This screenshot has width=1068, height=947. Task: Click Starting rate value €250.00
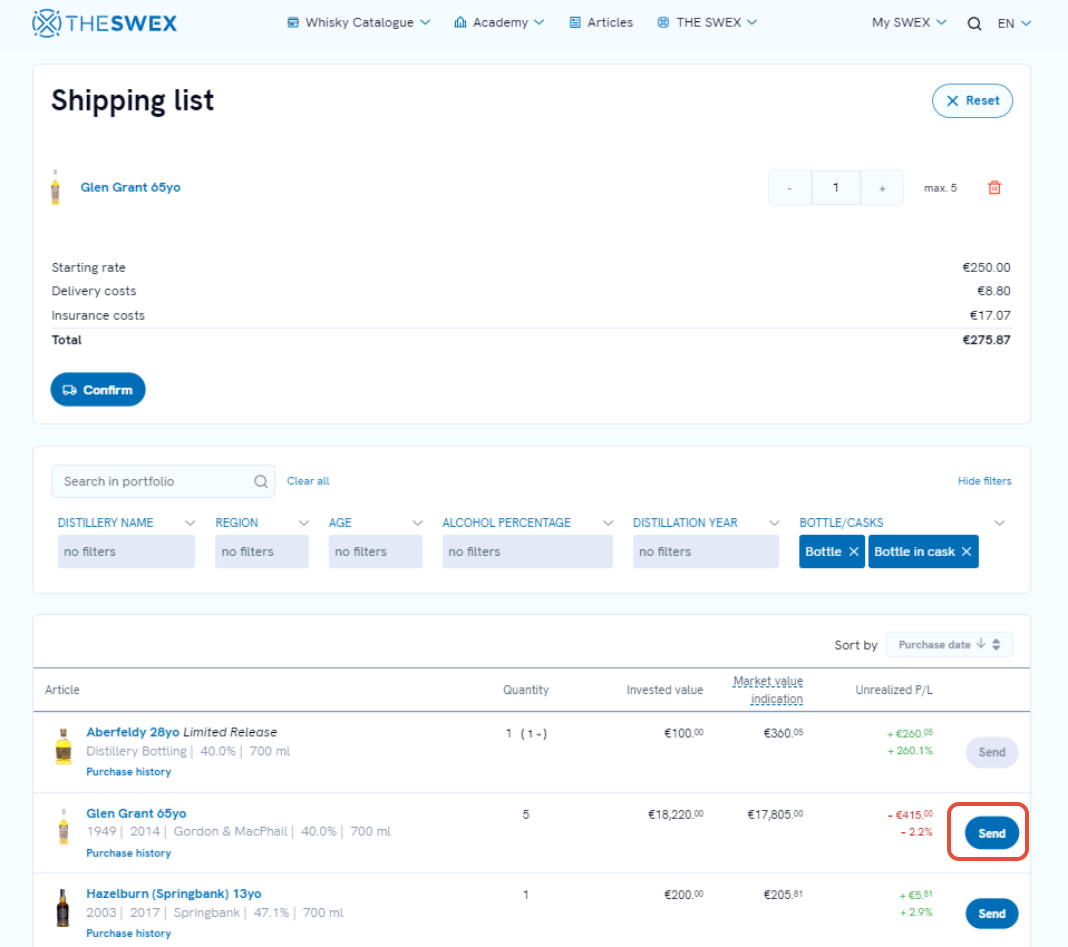(986, 268)
